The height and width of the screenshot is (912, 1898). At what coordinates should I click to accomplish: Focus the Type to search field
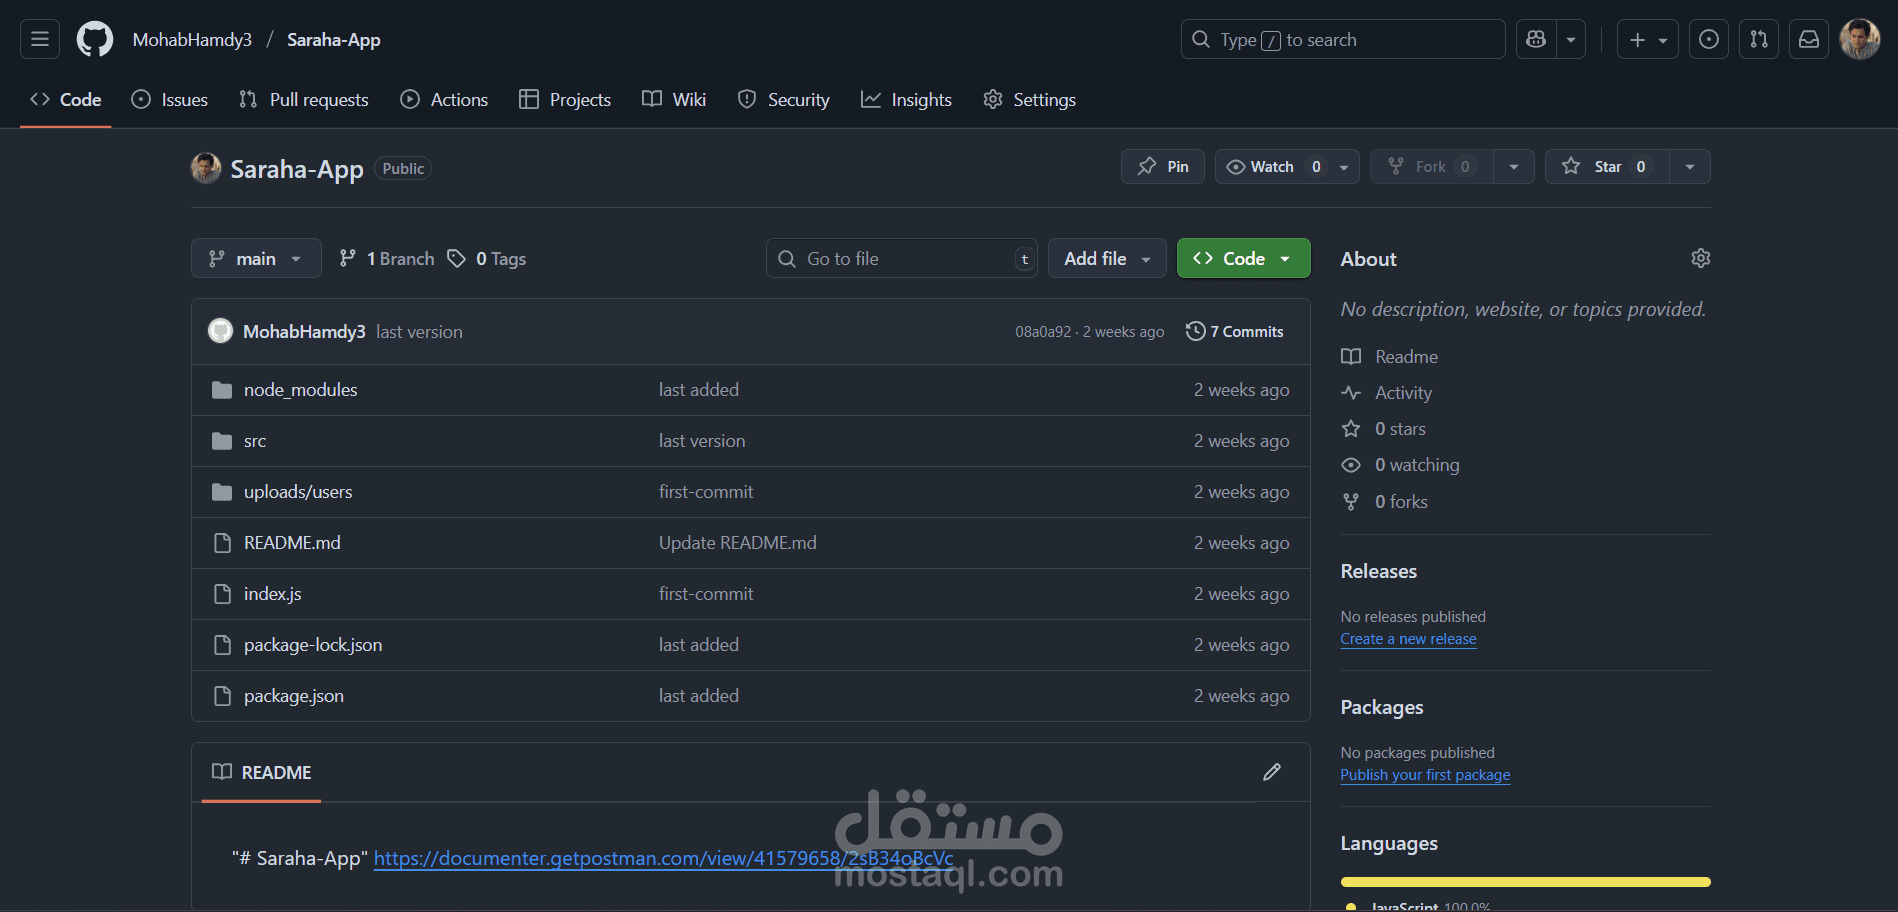(1343, 40)
